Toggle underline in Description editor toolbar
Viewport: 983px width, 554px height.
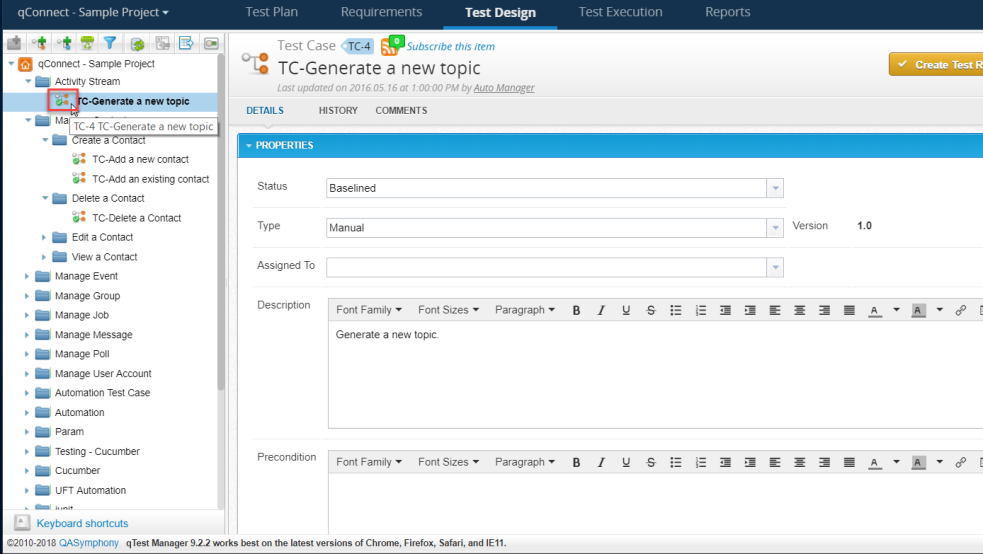click(x=626, y=310)
